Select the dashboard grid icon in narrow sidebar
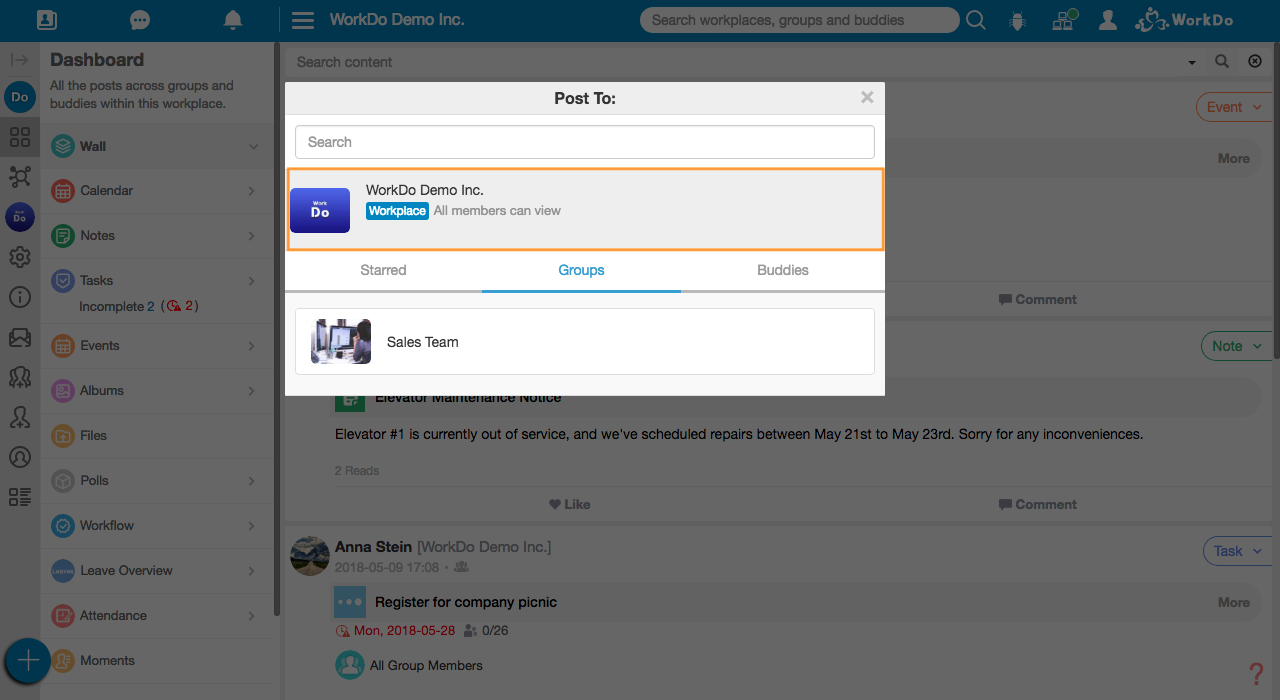1280x700 pixels. 19,137
